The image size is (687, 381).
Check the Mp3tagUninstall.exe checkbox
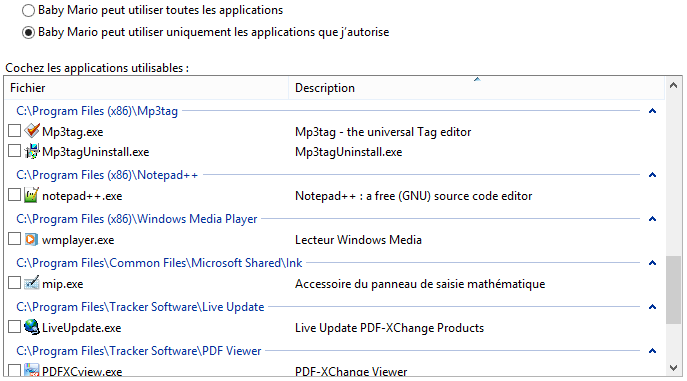[x=14, y=151]
